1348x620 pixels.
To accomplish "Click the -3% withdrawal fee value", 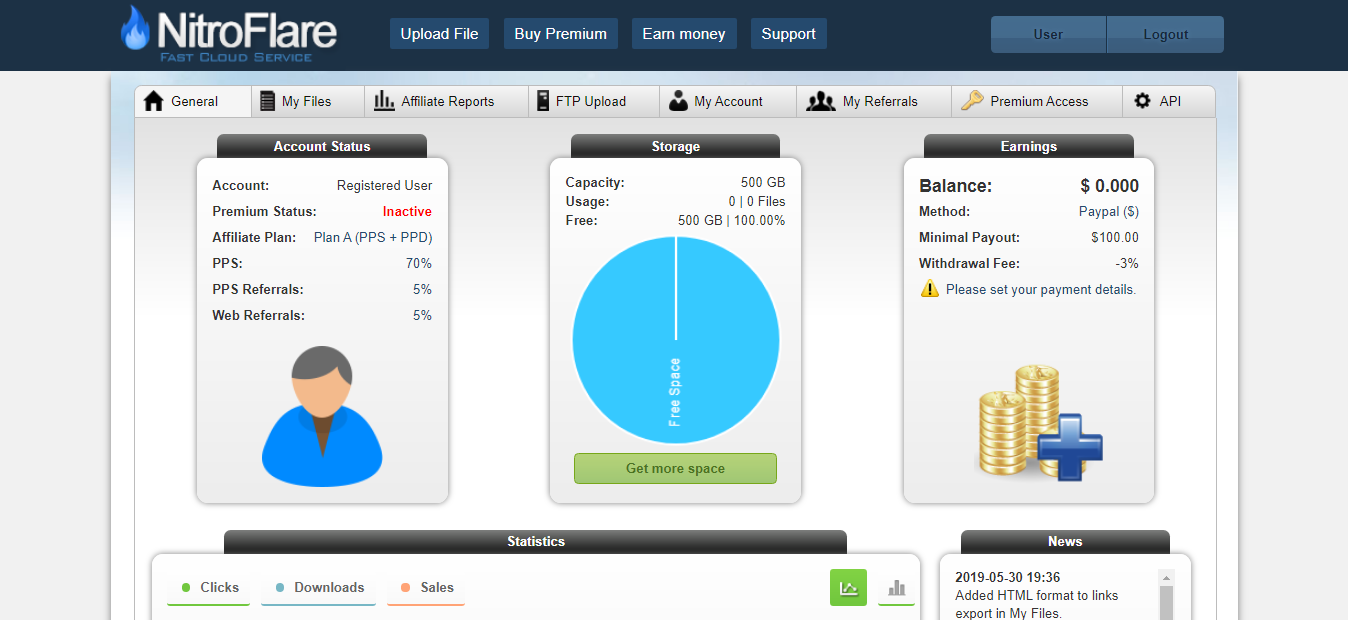I will click(1128, 264).
